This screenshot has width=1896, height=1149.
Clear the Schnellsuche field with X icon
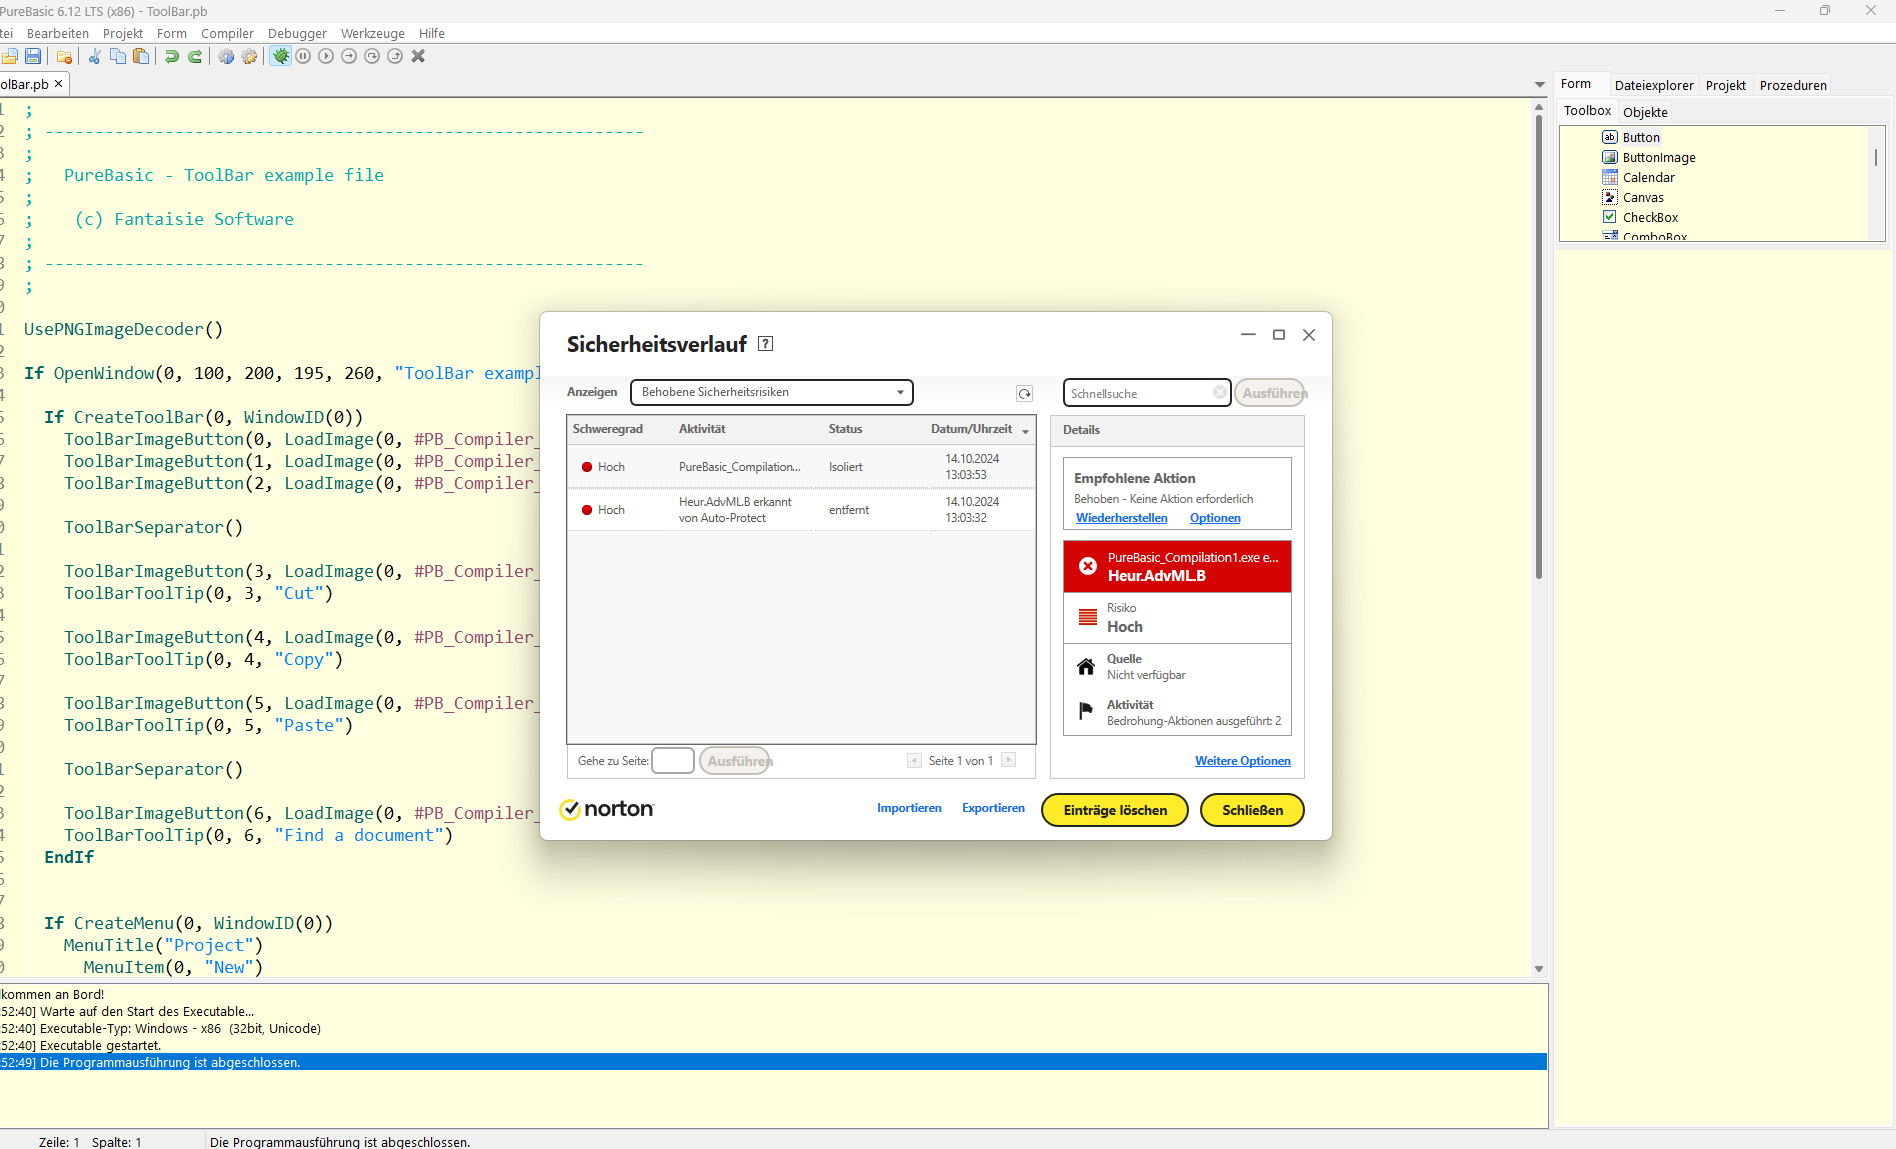[x=1220, y=392]
